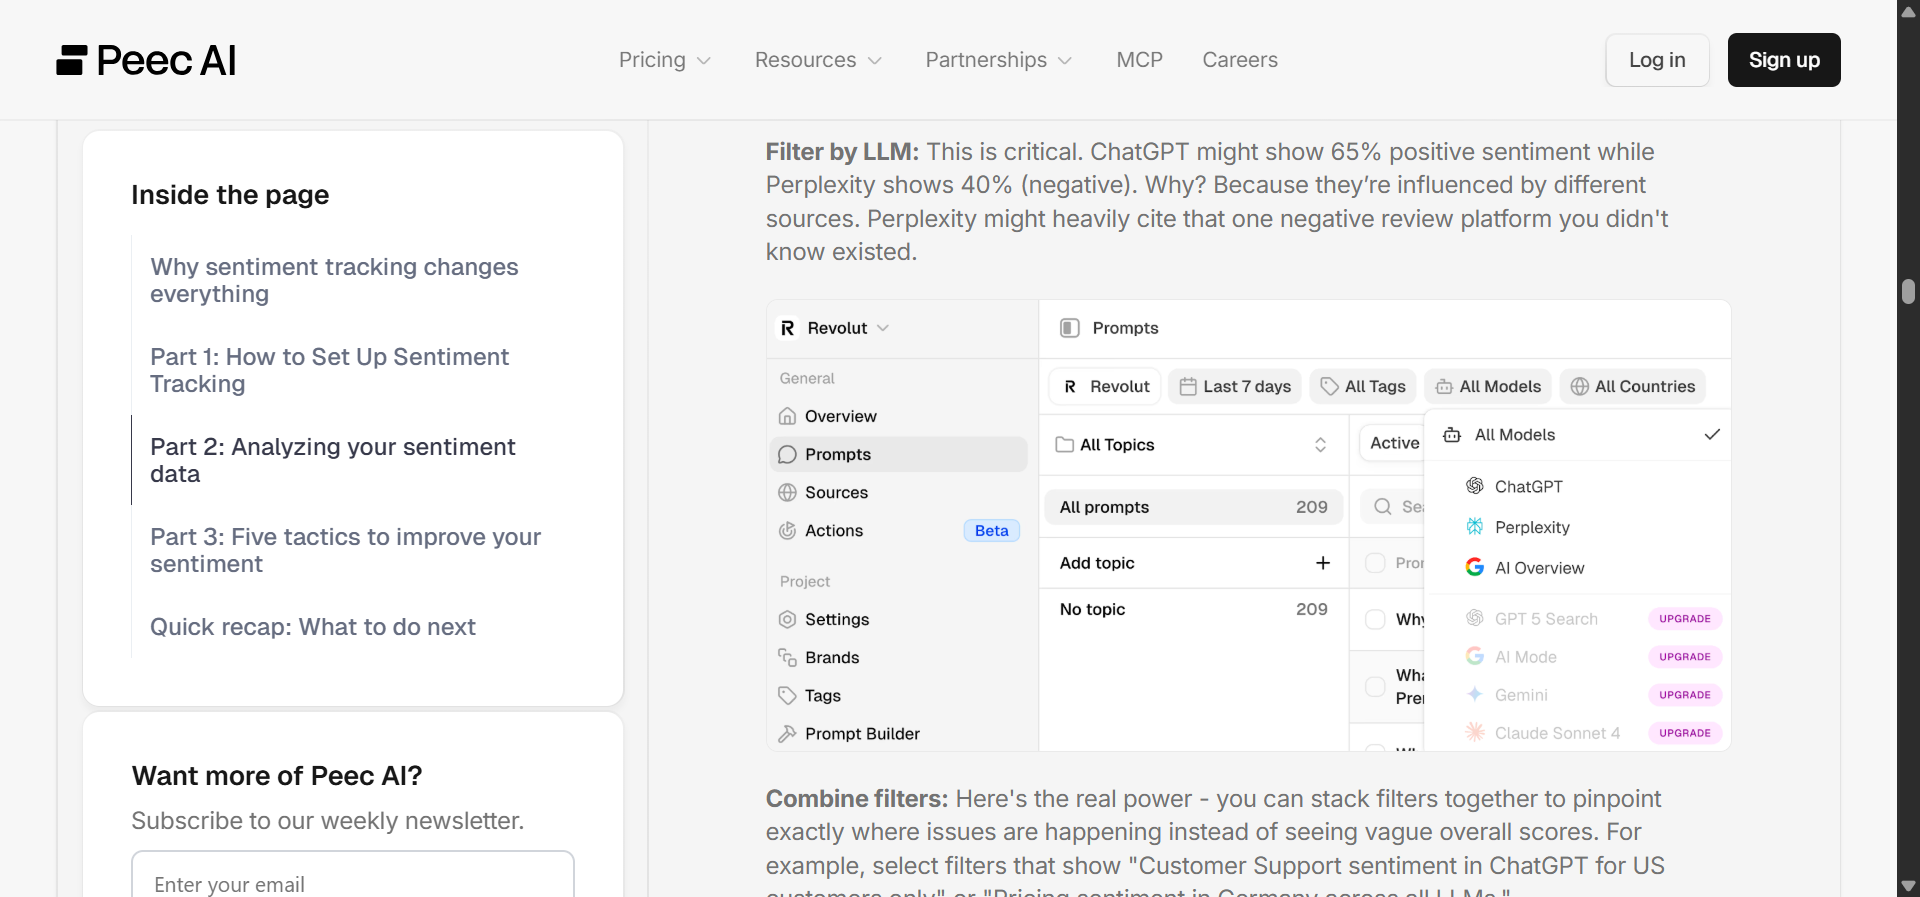This screenshot has height=897, width=1920.
Task: Expand the Resources menu
Action: click(818, 60)
